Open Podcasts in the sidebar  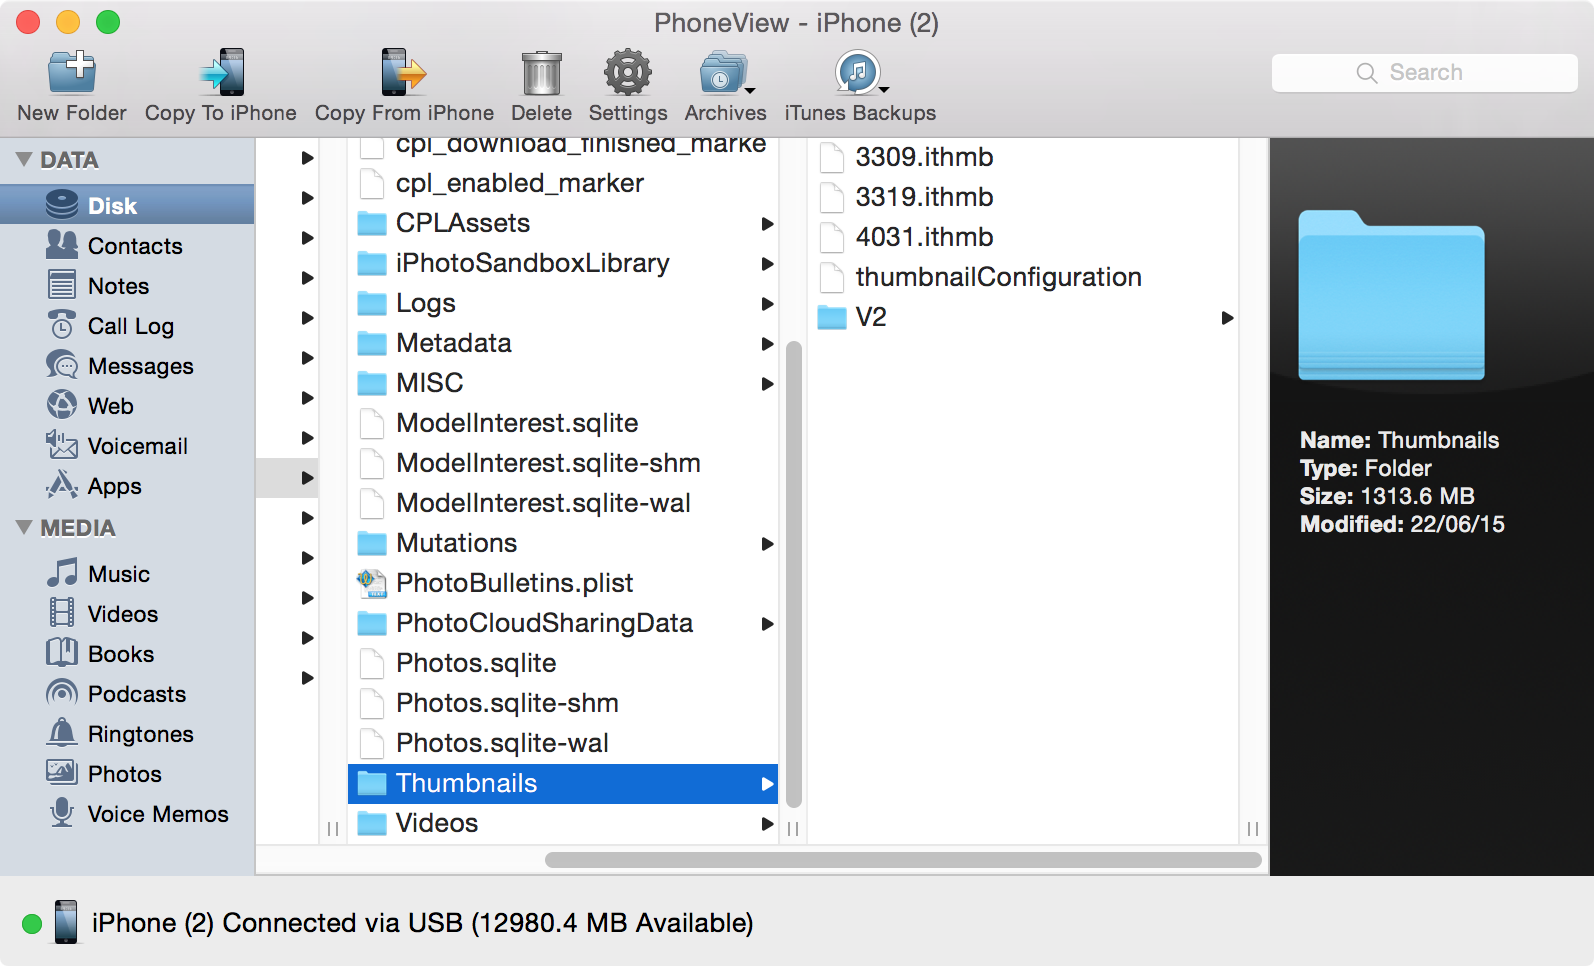coord(127,694)
